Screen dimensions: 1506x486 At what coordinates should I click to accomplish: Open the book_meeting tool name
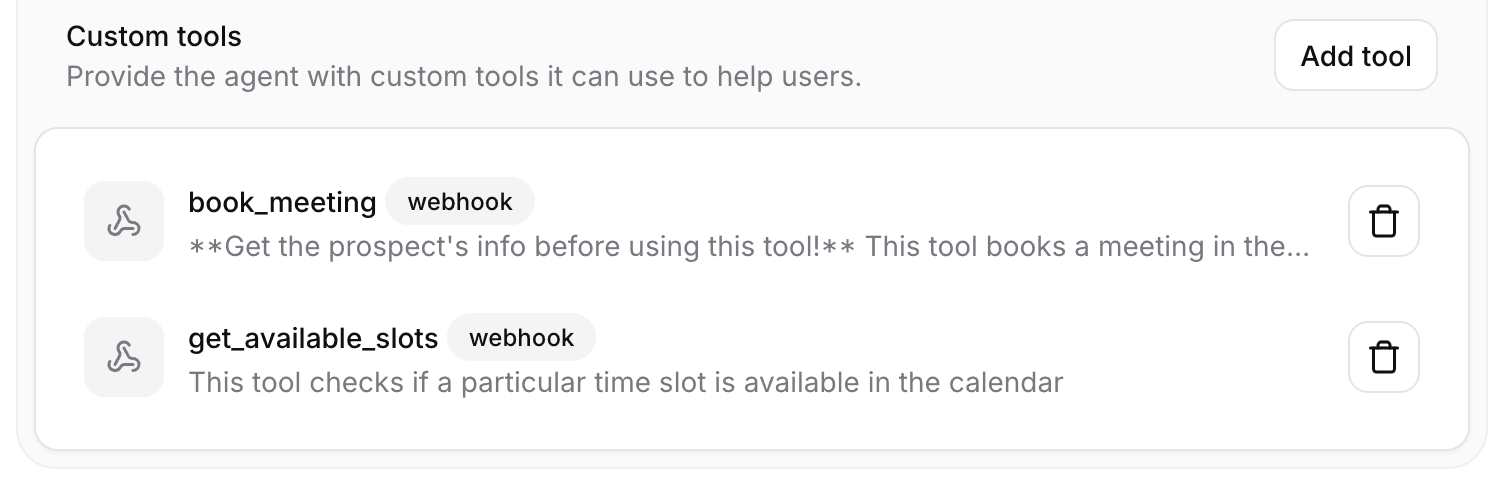(x=282, y=202)
